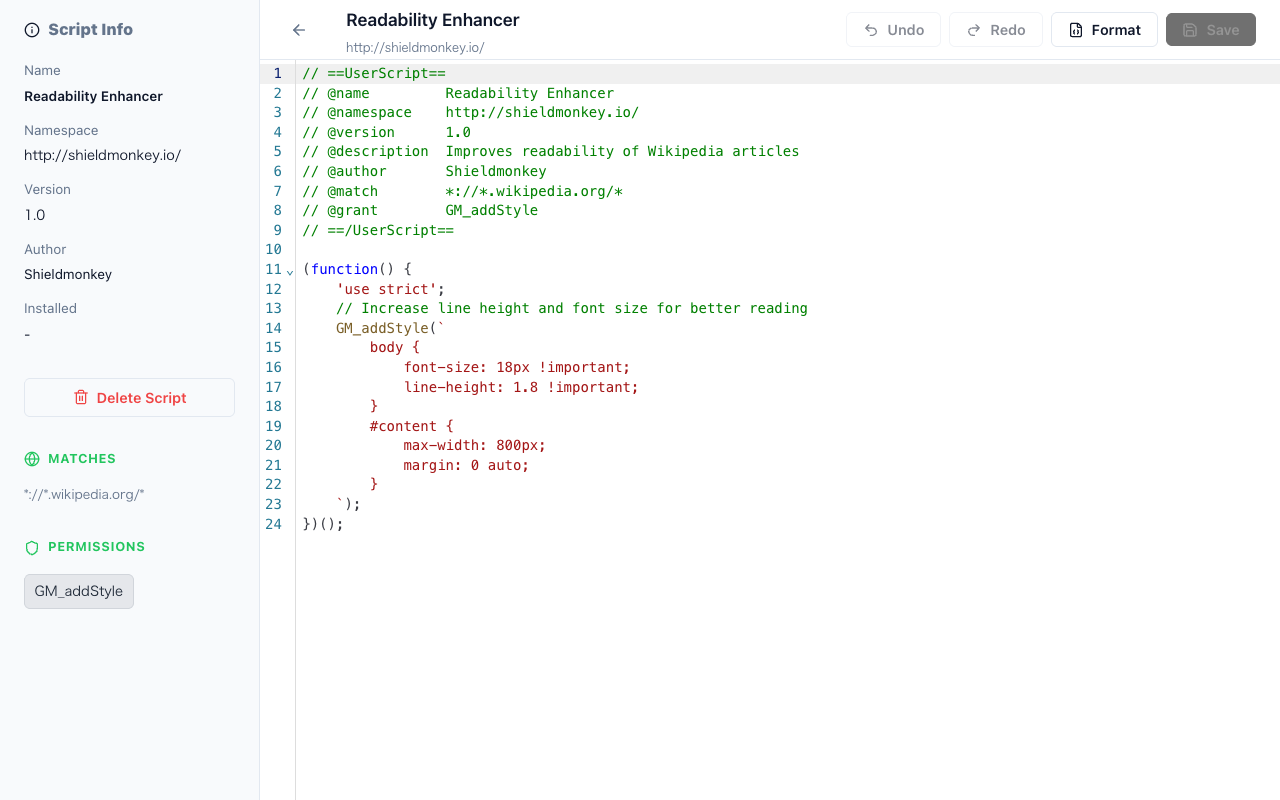This screenshot has height=800, width=1280.
Task: Click the Name field label in sidebar
Action: 42,70
